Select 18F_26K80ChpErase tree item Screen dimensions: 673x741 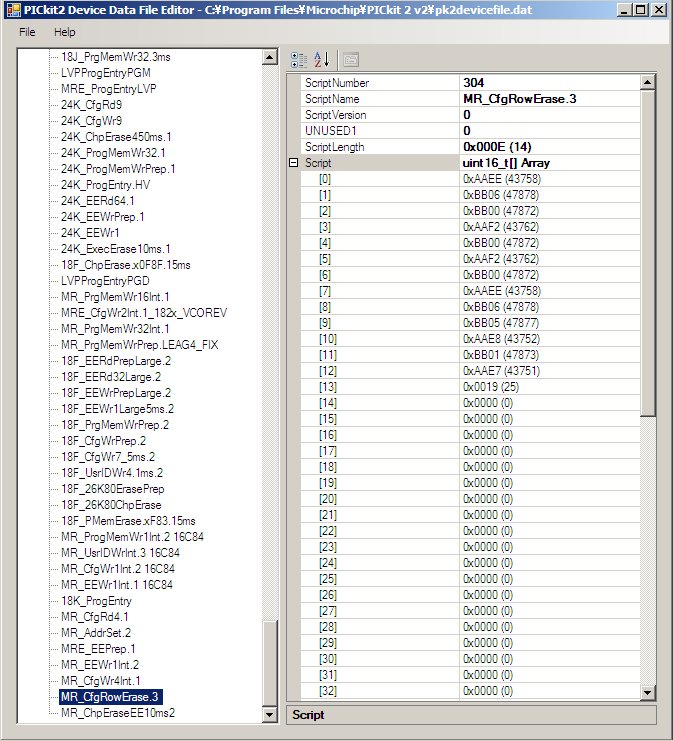111,505
